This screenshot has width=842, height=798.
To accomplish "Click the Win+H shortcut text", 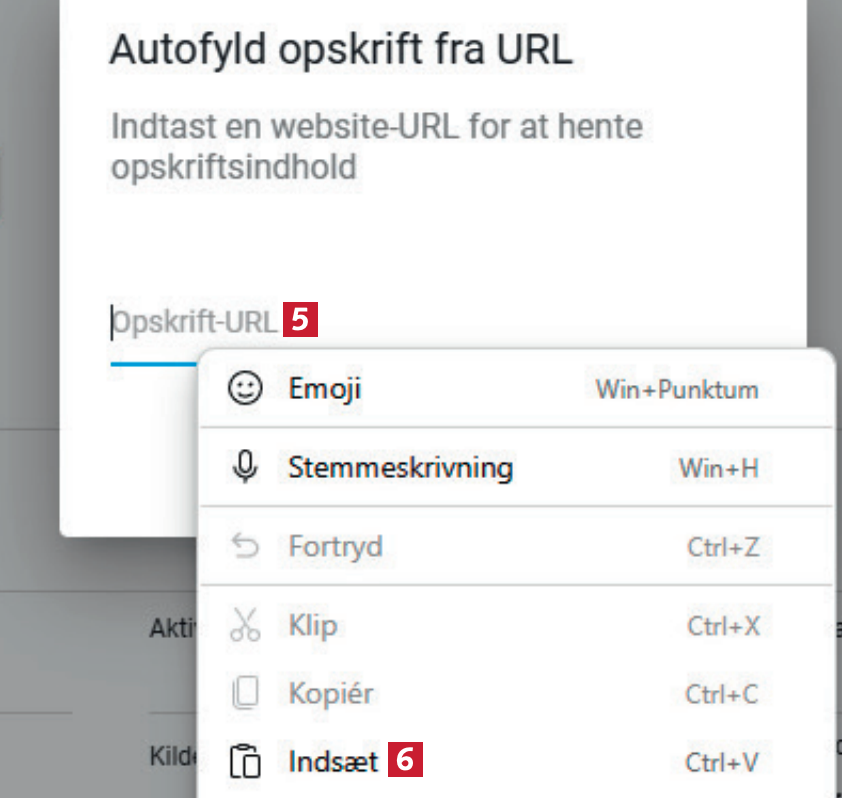I will point(717,467).
